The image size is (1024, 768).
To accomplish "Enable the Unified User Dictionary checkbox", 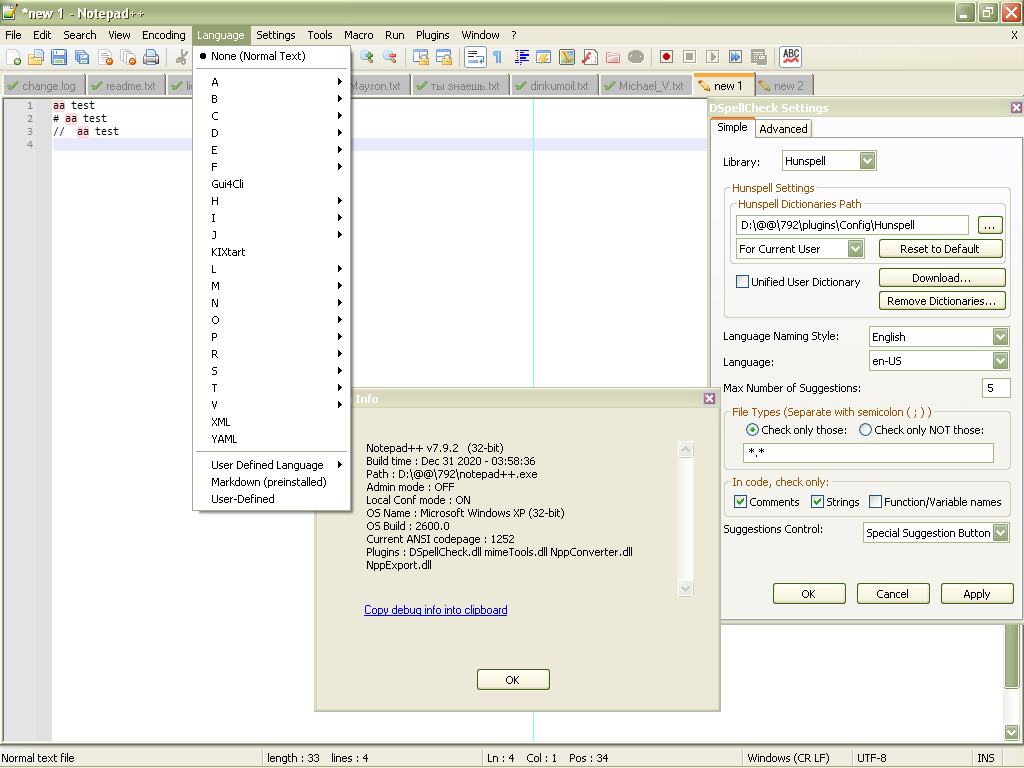I will tap(743, 281).
